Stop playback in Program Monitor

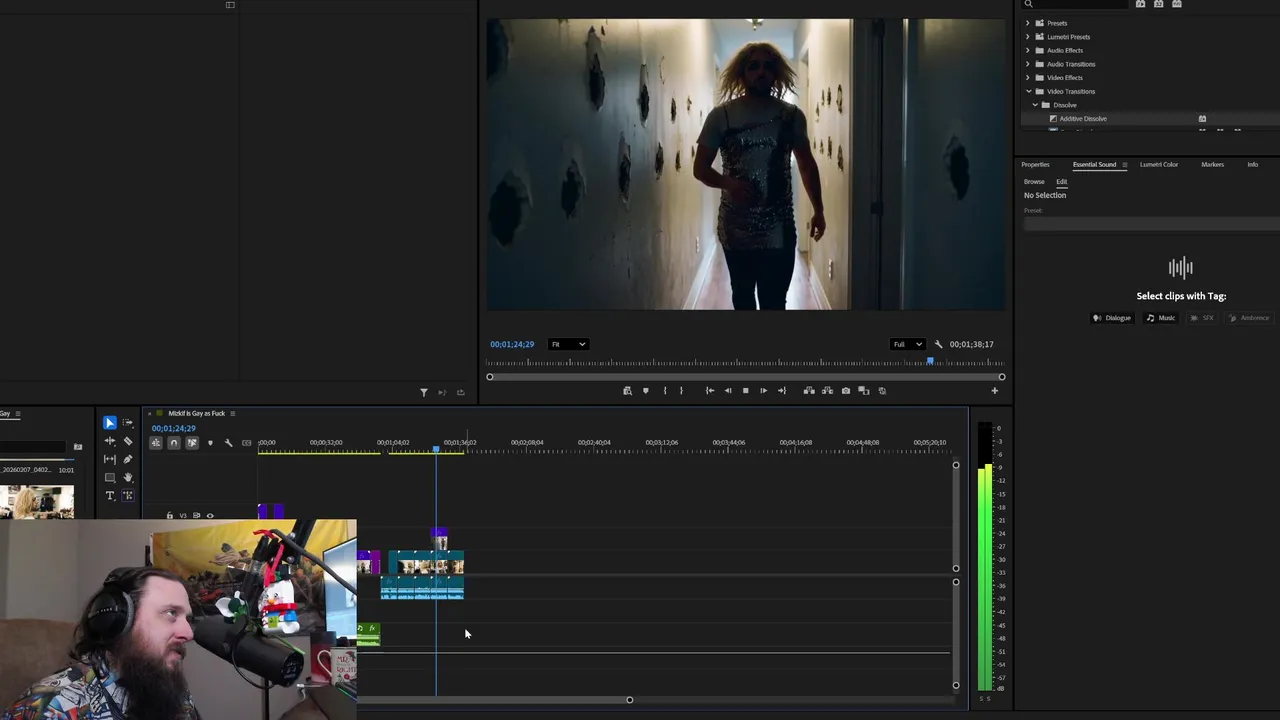(745, 391)
